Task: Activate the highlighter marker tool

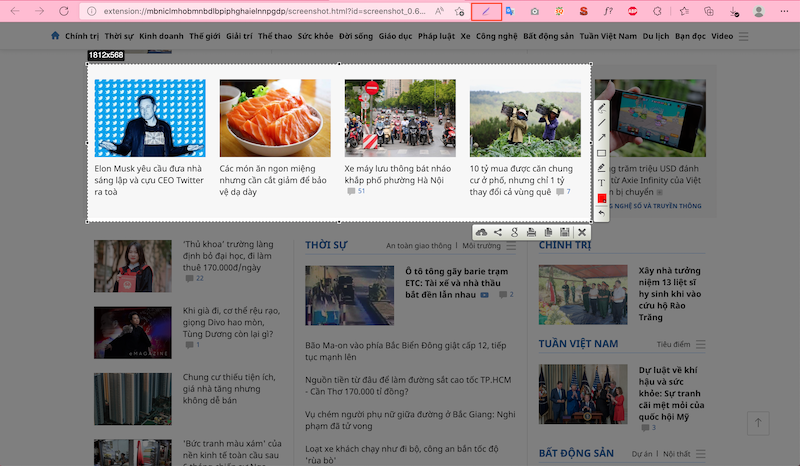Action: [602, 167]
